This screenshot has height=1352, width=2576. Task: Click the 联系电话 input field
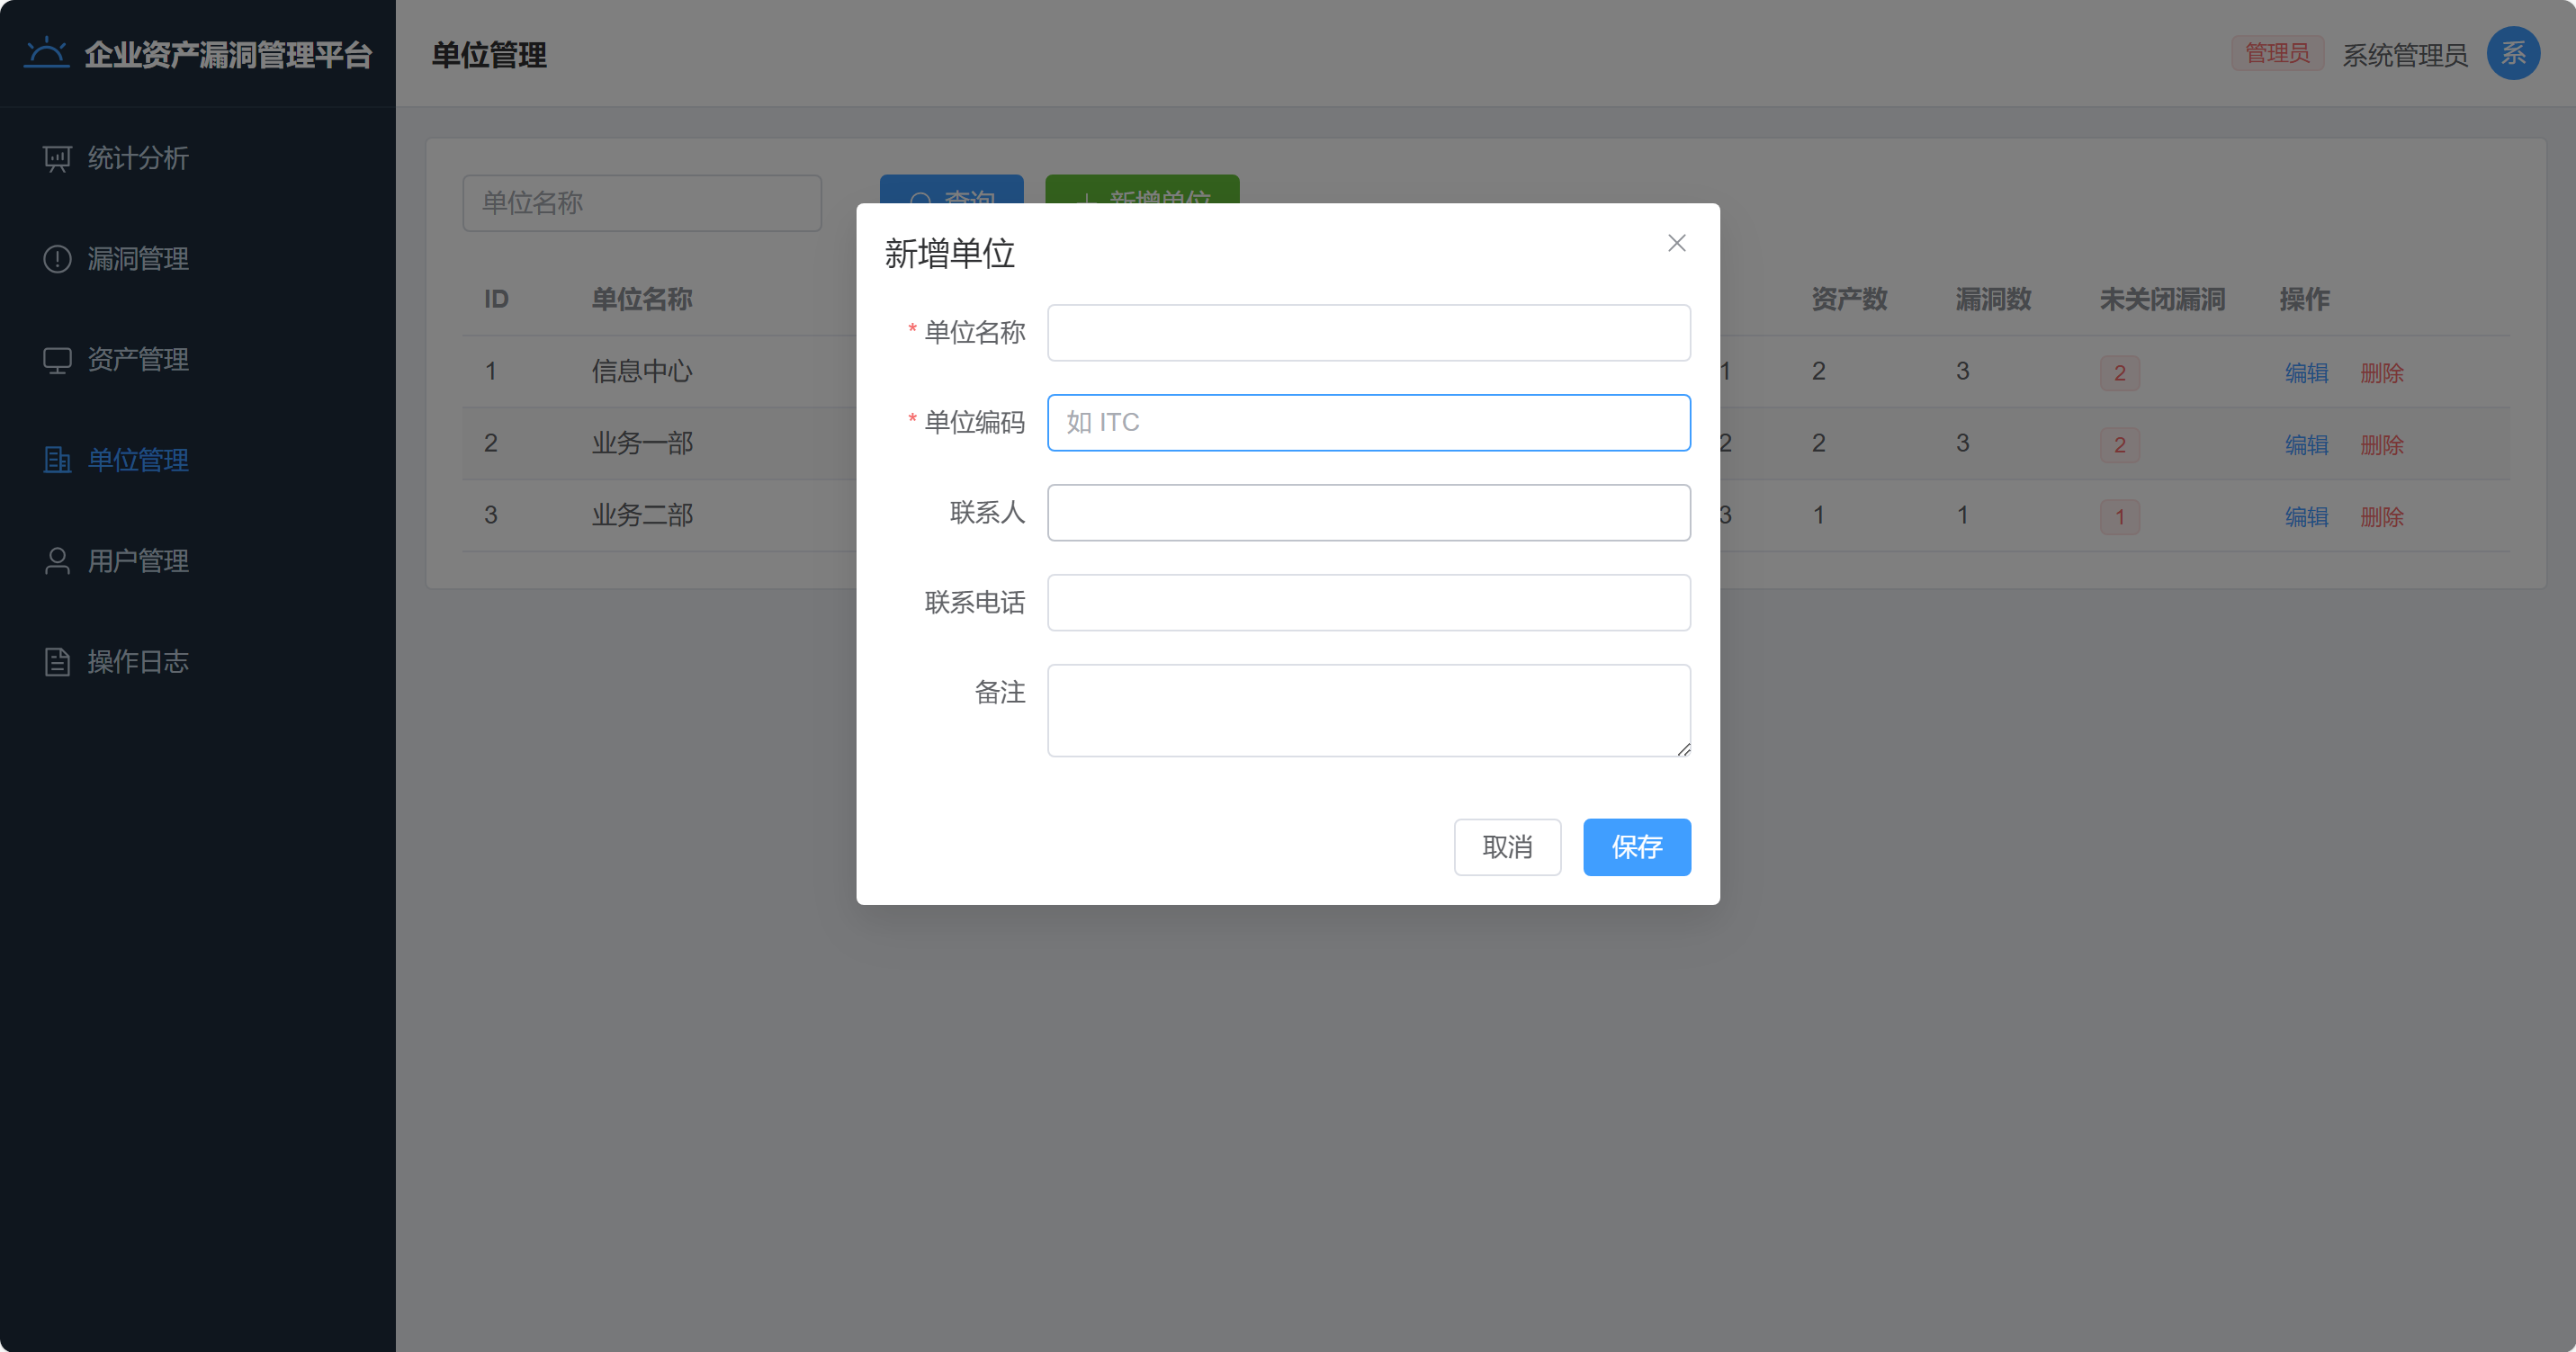pyautogui.click(x=1368, y=603)
